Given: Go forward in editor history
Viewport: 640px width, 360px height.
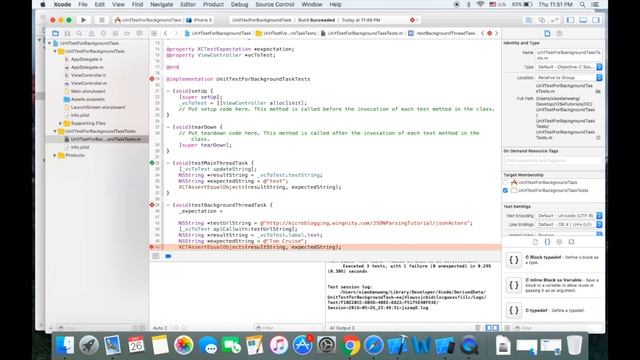Looking at the screenshot, I should [x=176, y=33].
